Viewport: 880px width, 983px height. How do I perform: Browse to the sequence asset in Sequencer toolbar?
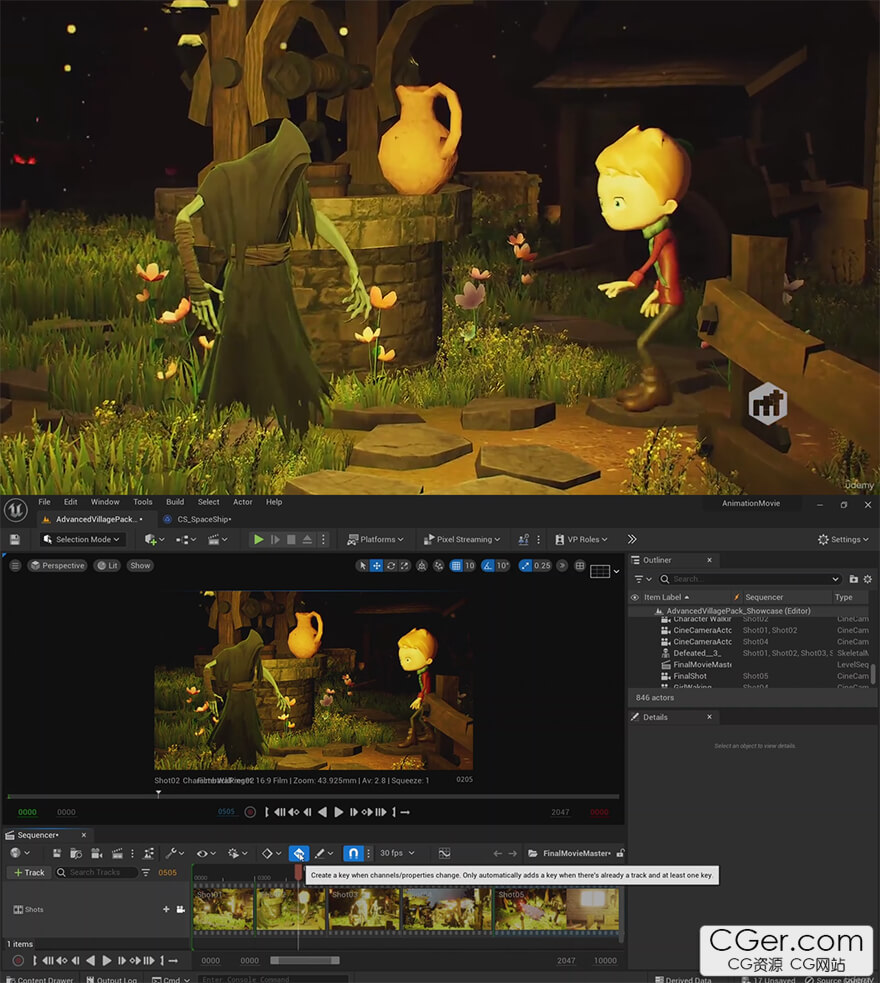76,853
